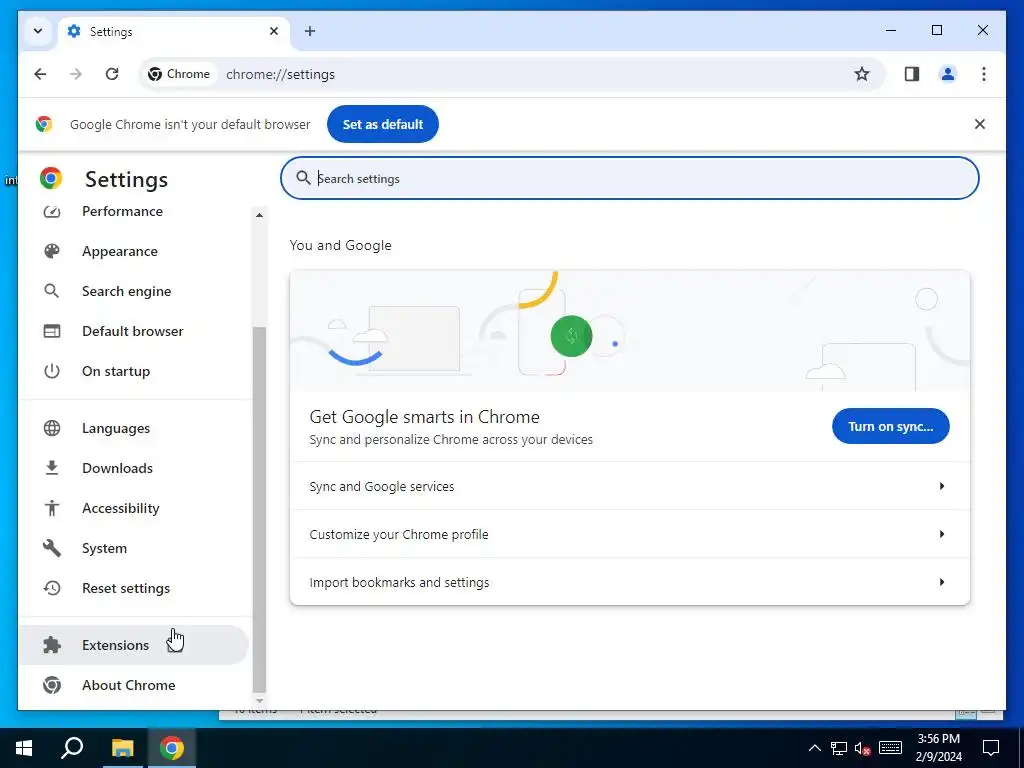This screenshot has height=768, width=1024.
Task: Open Windows taskbar search
Action: (x=72, y=748)
